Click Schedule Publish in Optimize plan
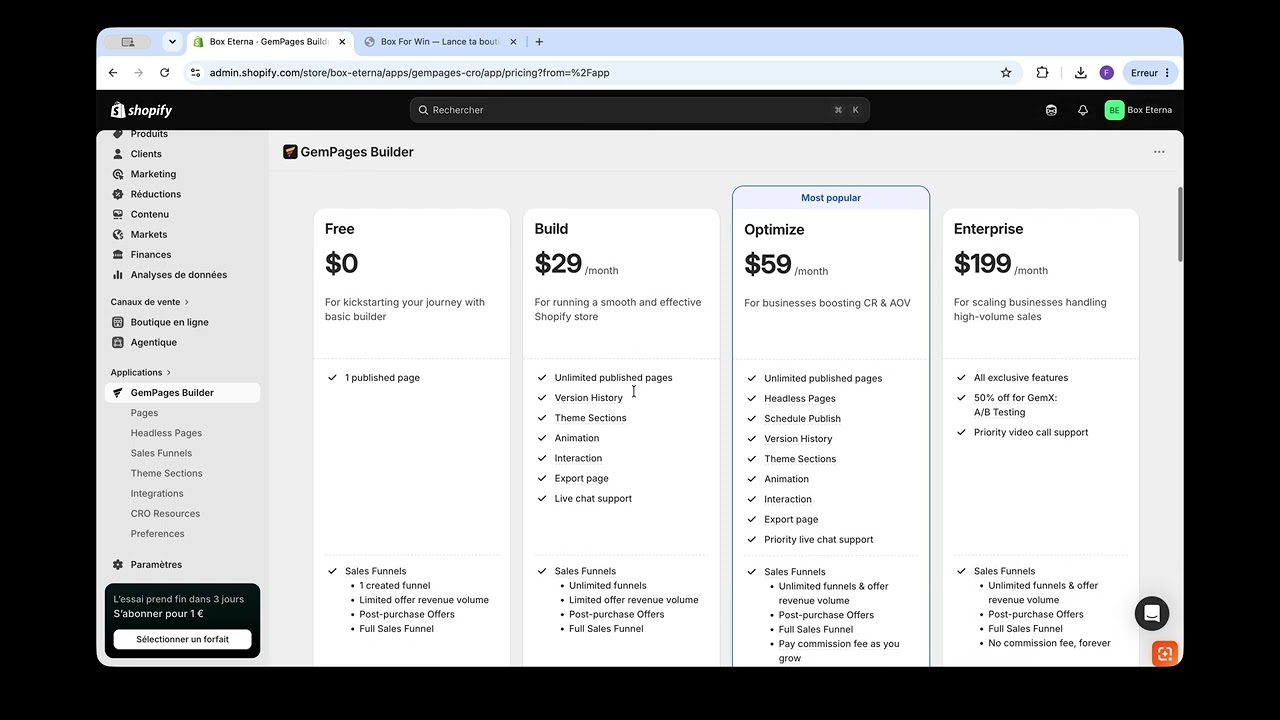1280x720 pixels. coord(802,419)
